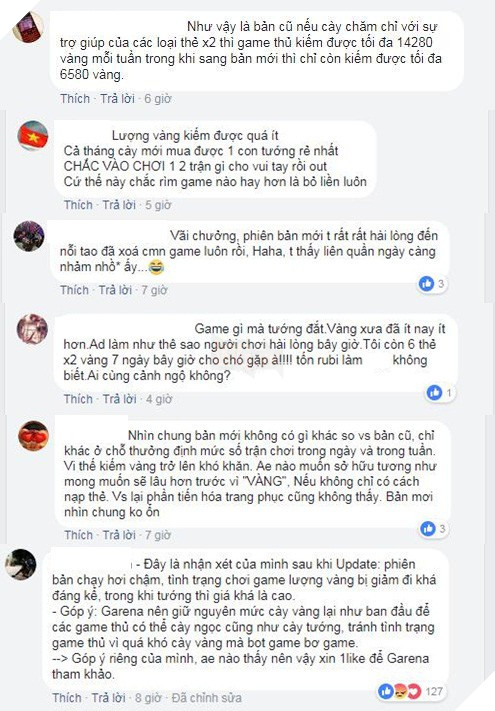
Task: Reply to the Garena feedback comment
Action: (x=108, y=697)
